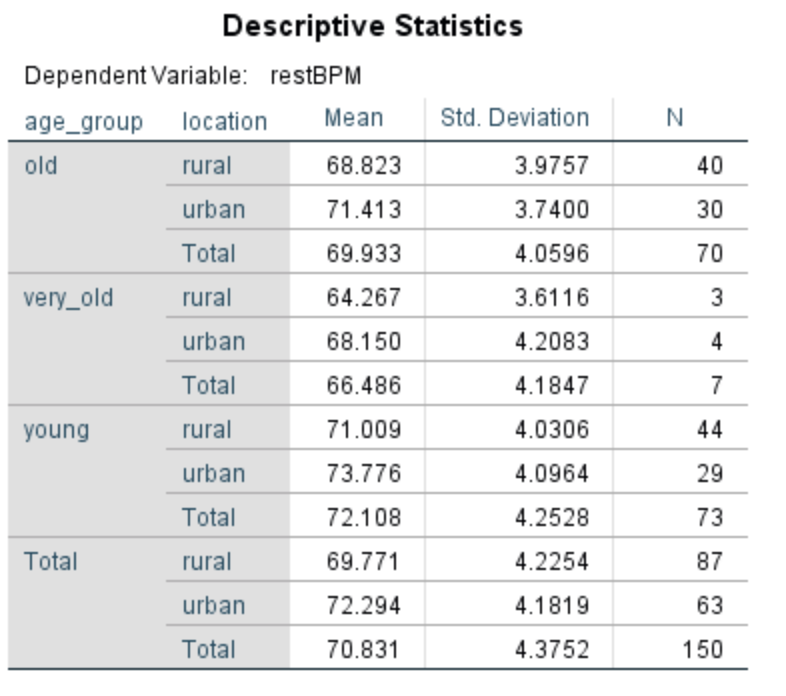
Task: Select standard deviation 3.6116
Action: coord(552,298)
